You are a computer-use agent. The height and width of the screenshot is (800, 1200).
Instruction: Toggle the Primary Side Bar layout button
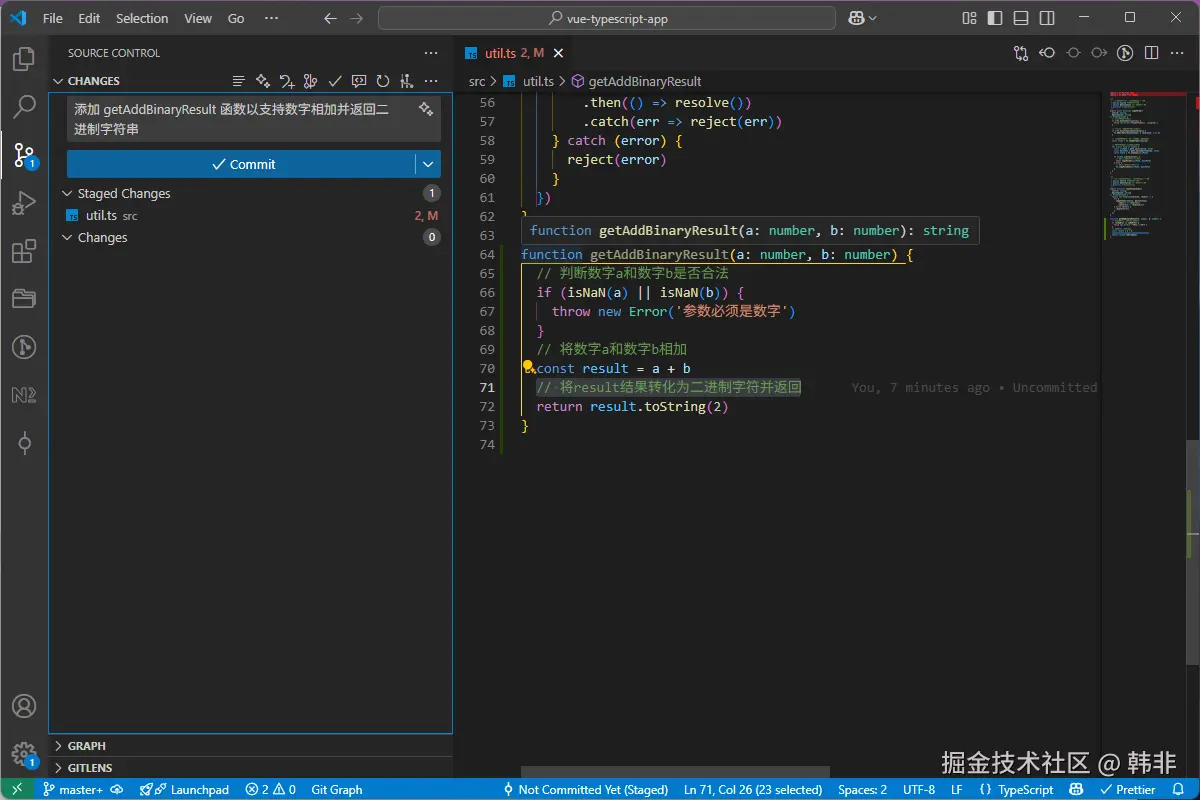tap(995, 18)
